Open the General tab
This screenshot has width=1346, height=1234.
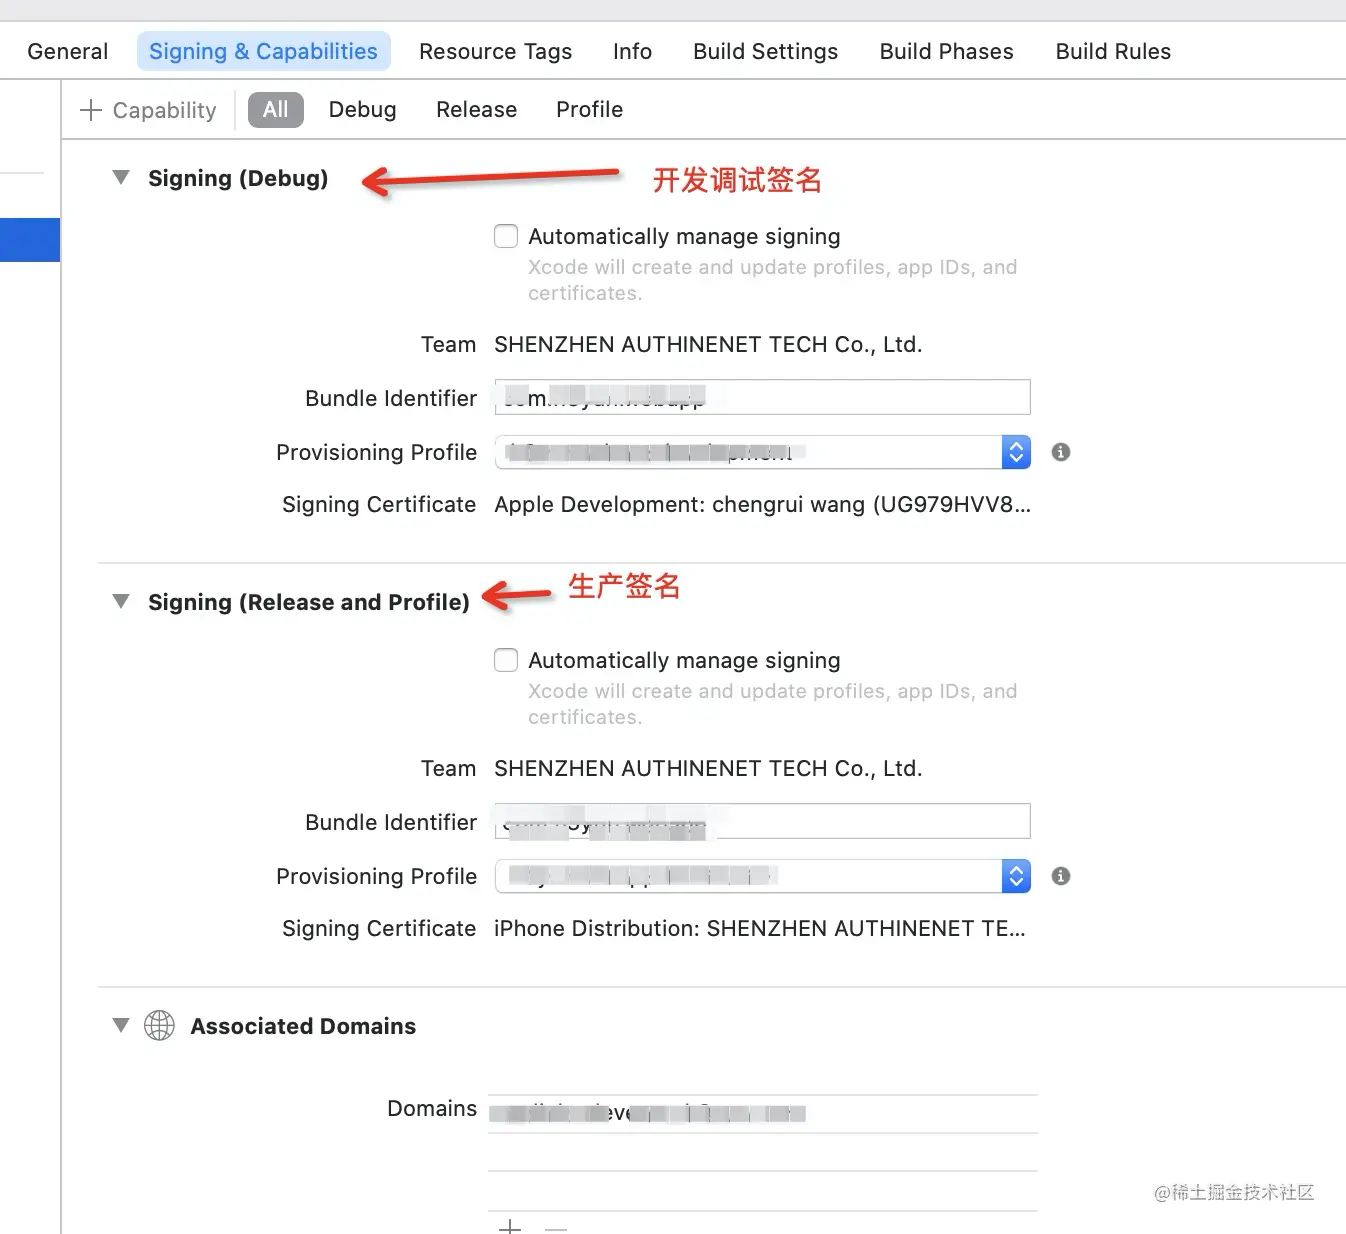coord(67,51)
